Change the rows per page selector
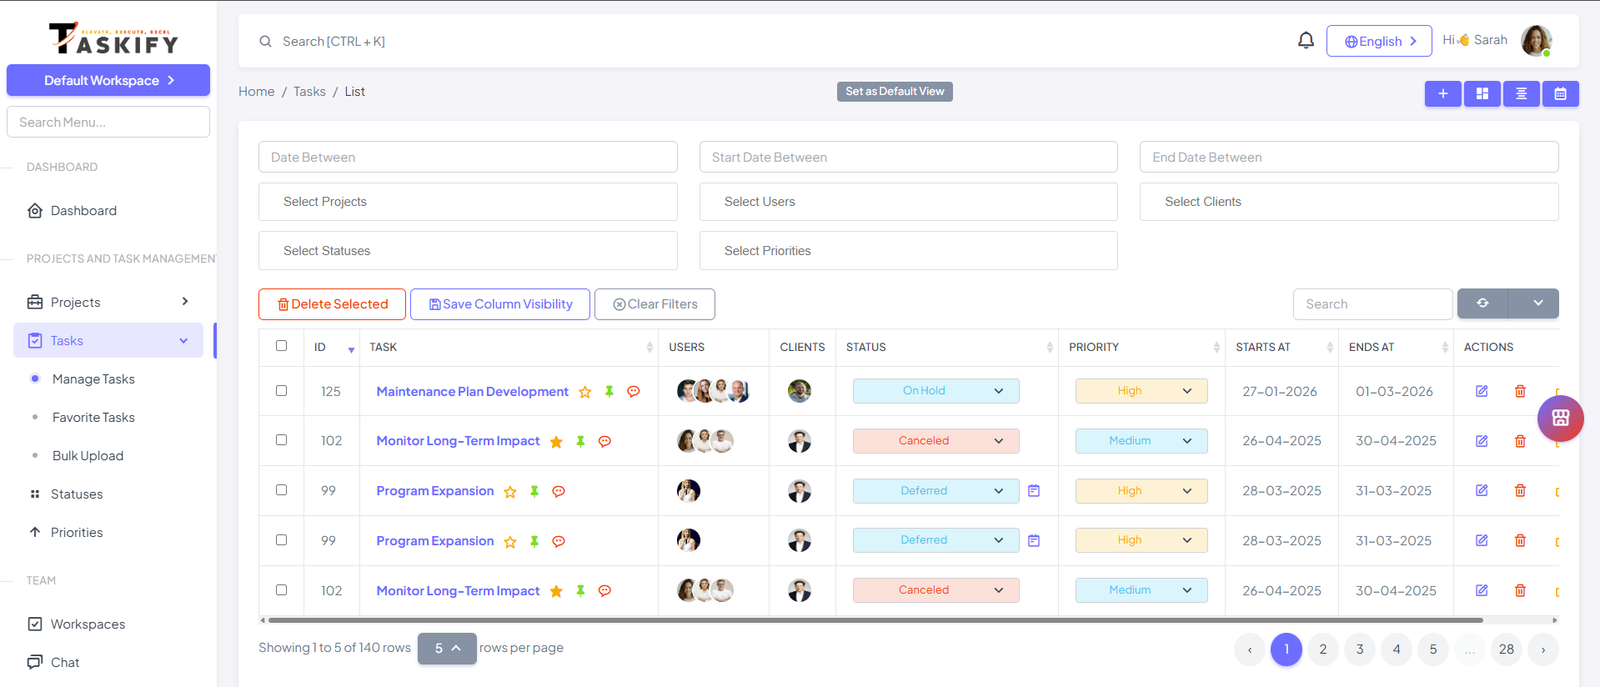This screenshot has height=687, width=1600. (x=447, y=648)
